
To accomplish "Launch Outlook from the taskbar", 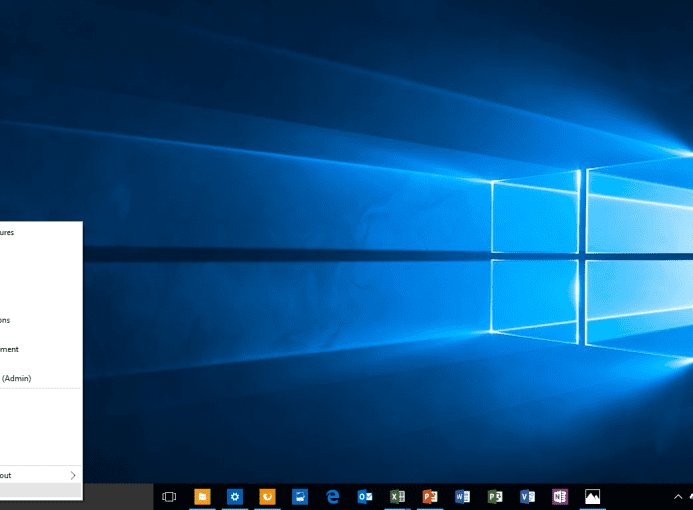I will (x=365, y=497).
